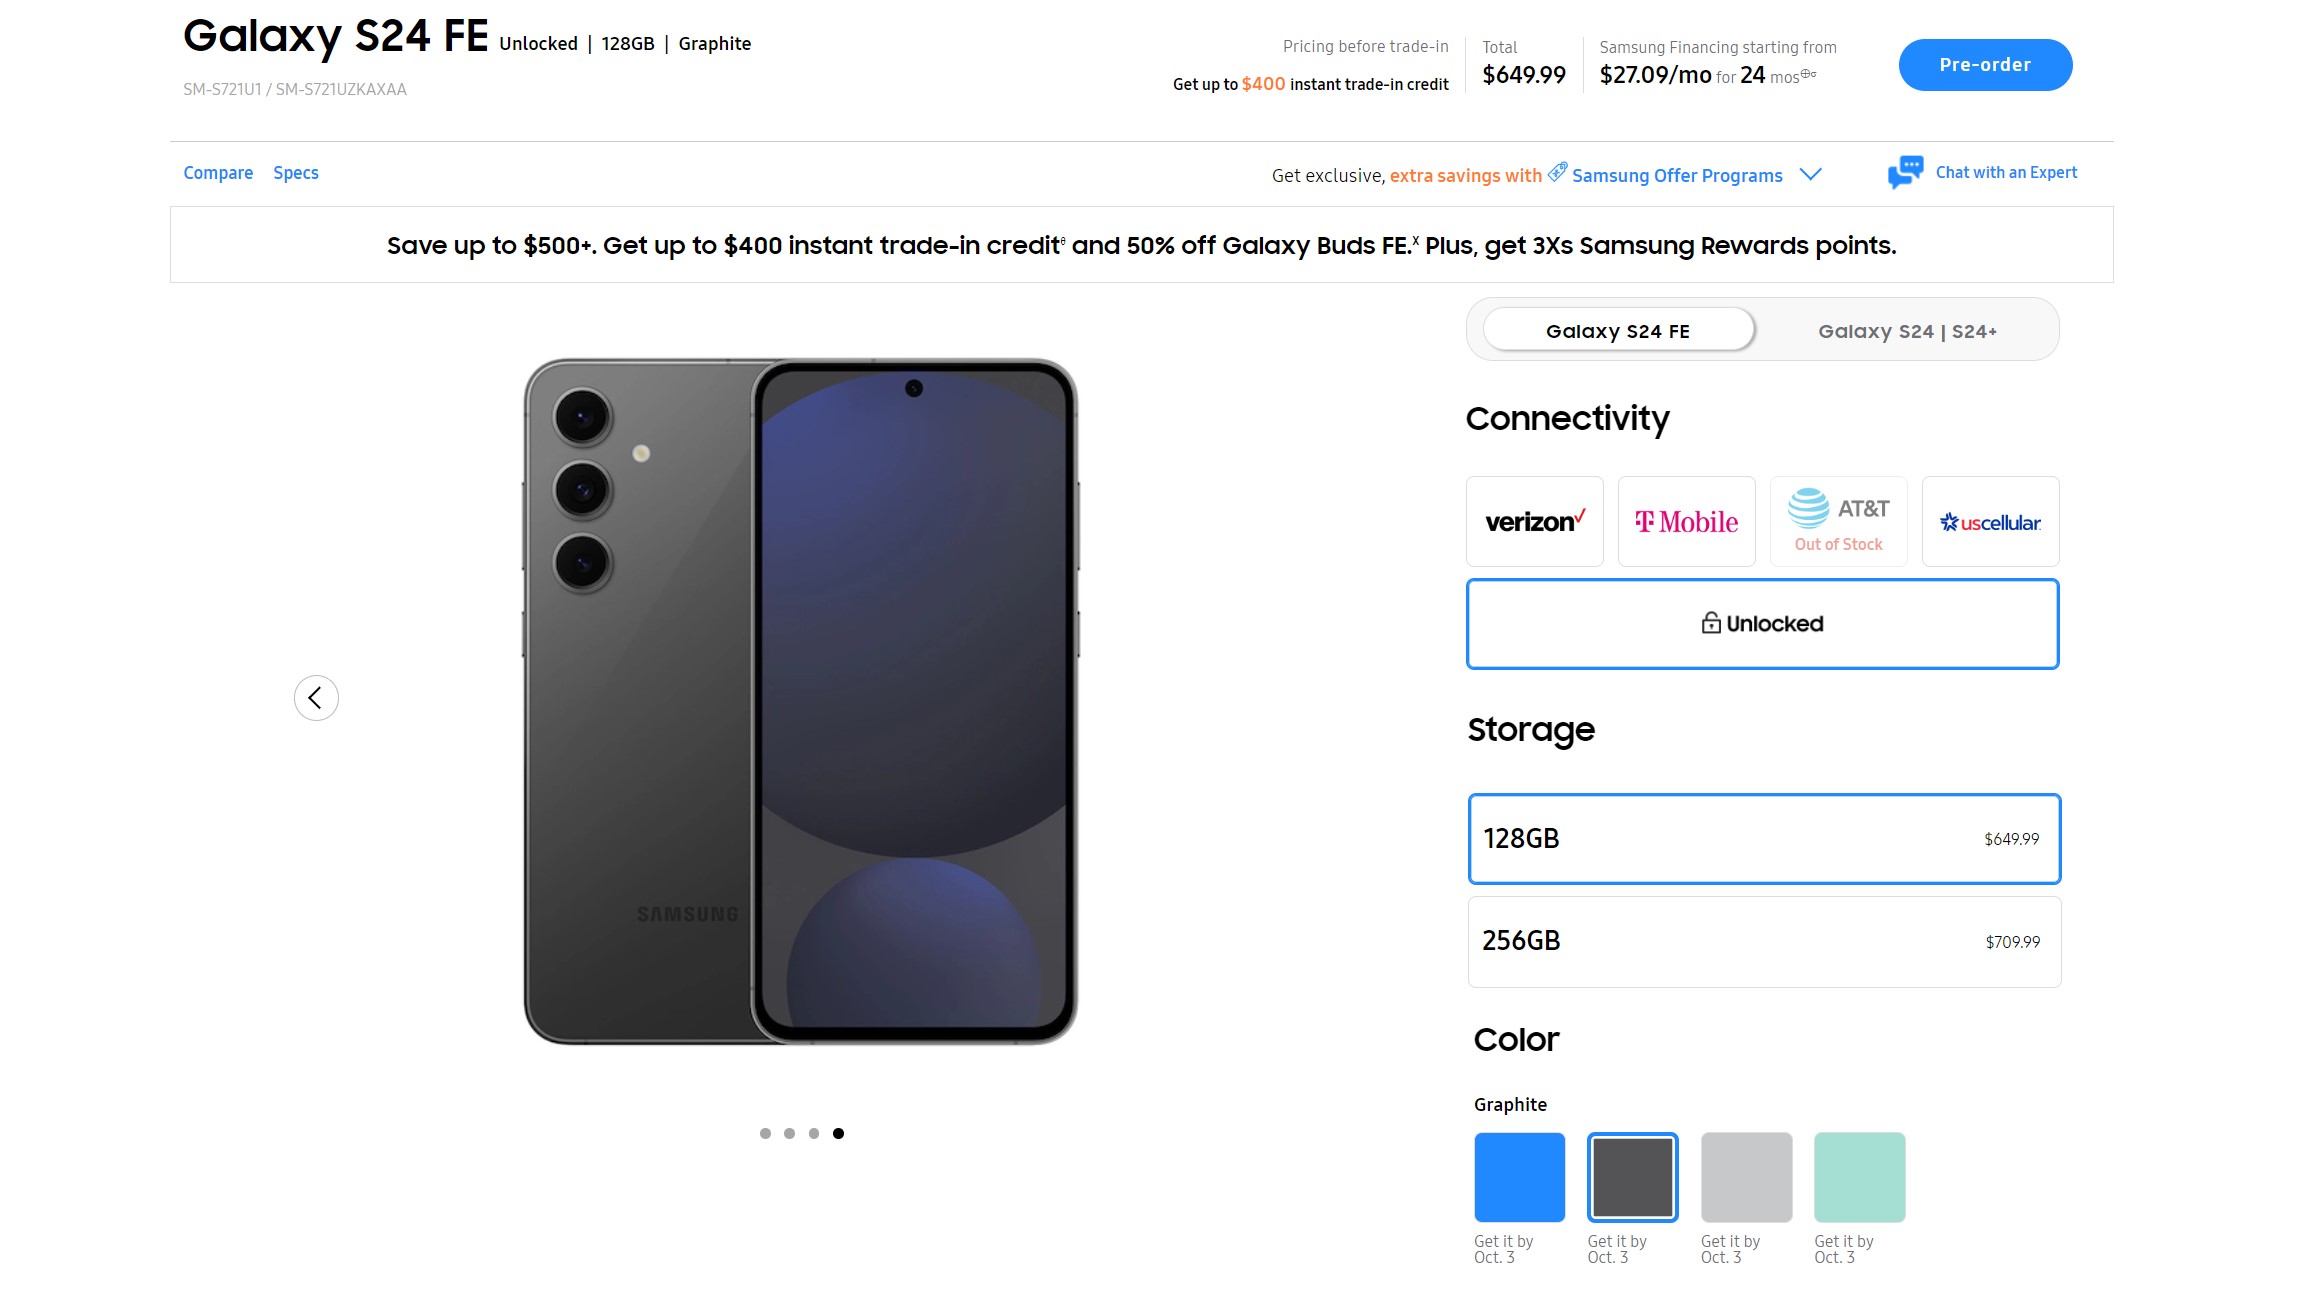Select 128GB storage option

[x=1763, y=838]
